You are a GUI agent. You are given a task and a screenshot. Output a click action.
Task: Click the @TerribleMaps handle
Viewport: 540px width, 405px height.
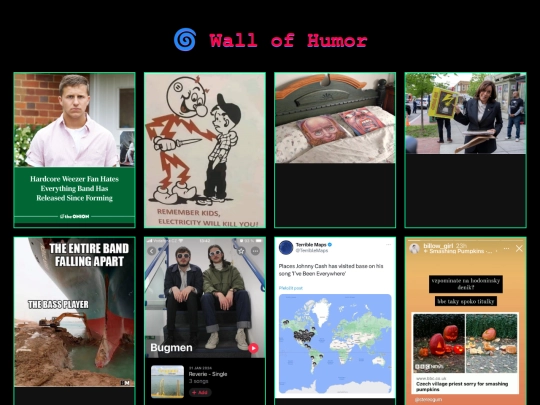[312, 250]
